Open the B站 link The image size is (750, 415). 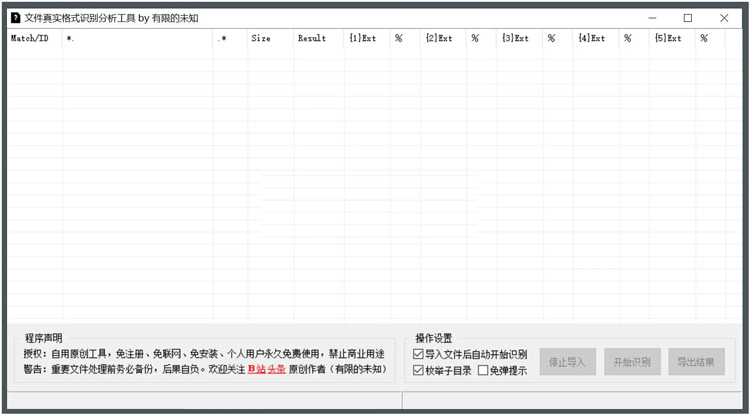coord(256,370)
